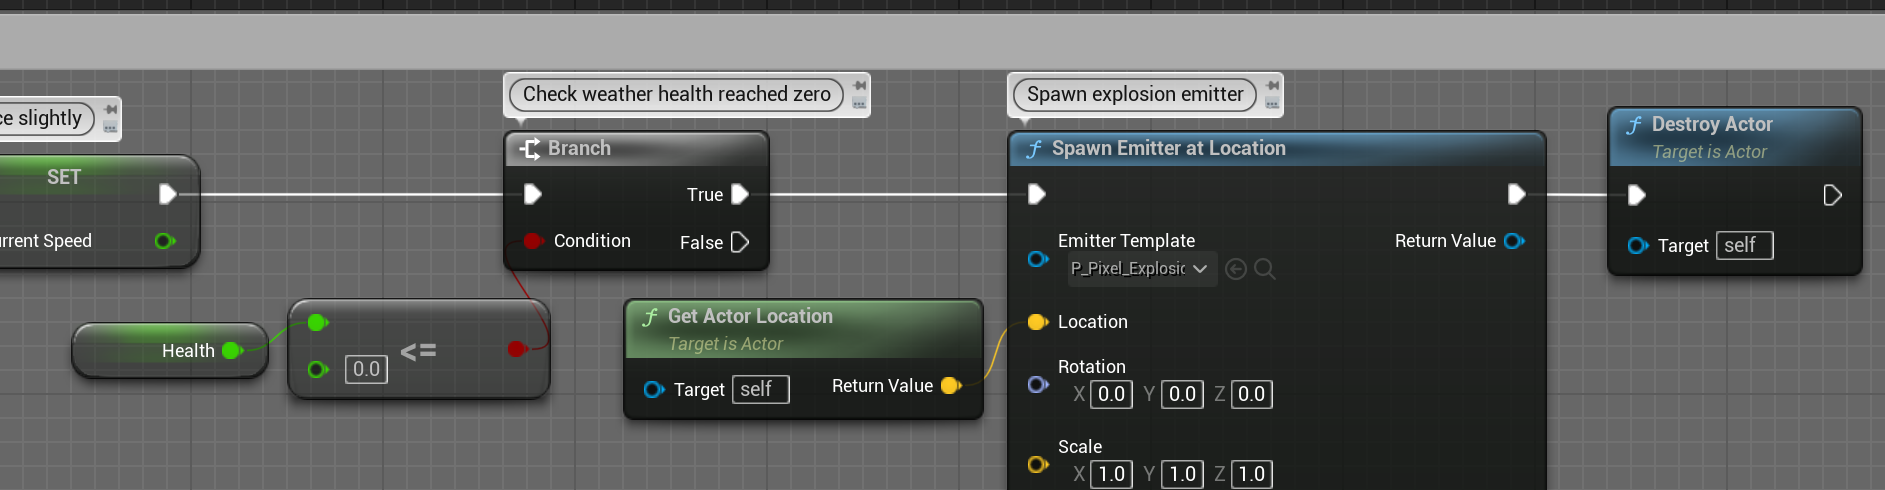Click Spawn Emitter's input execution pin

pyautogui.click(x=1037, y=194)
